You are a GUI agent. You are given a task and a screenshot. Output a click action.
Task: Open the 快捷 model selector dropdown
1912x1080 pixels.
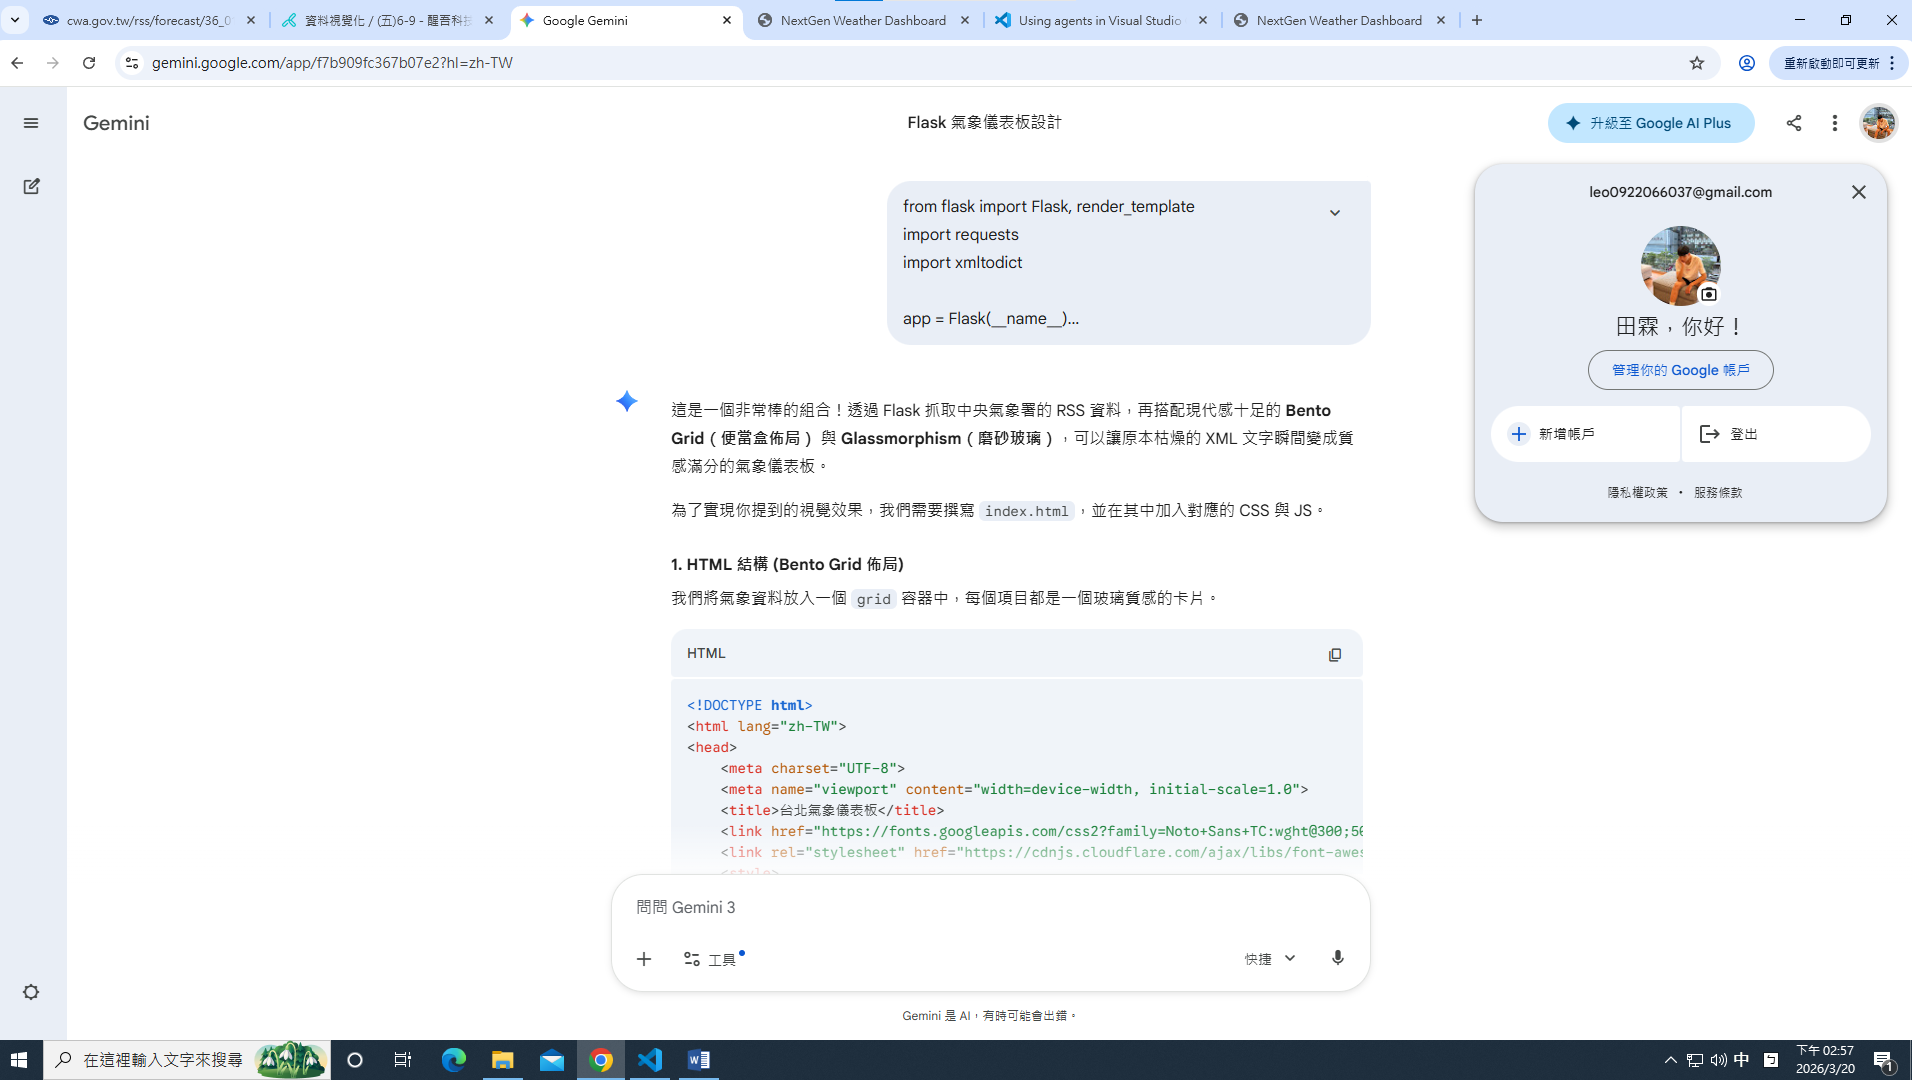tap(1269, 958)
